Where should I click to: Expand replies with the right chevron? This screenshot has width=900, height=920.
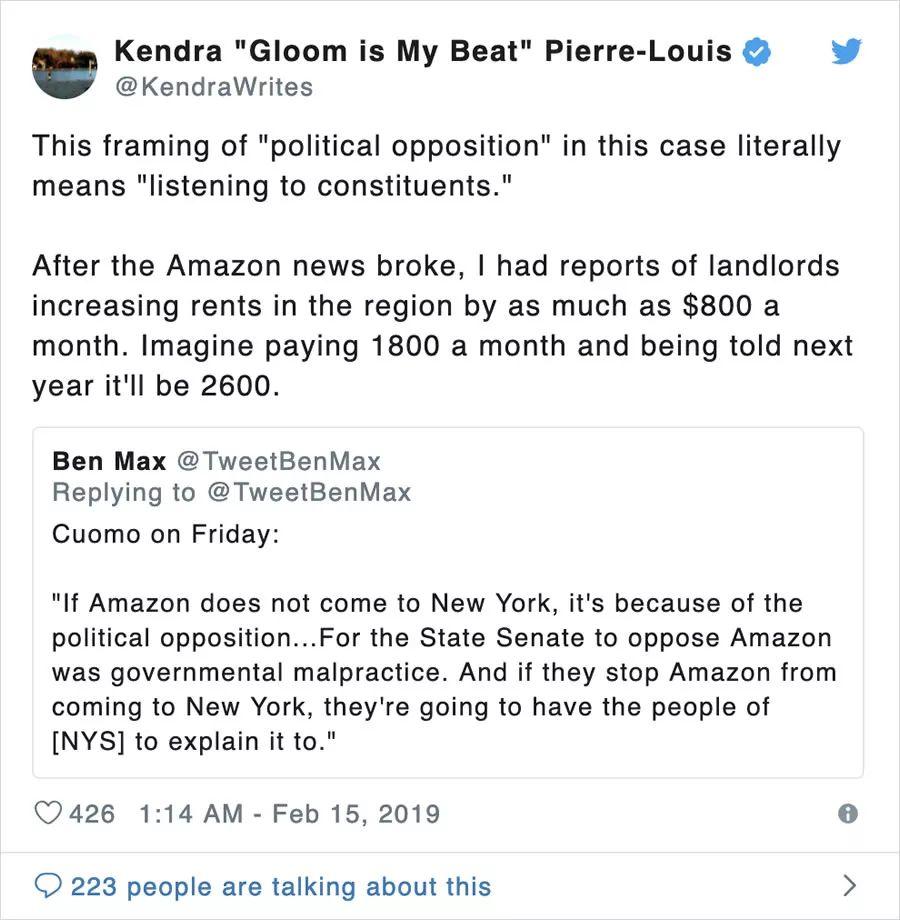tap(850, 885)
